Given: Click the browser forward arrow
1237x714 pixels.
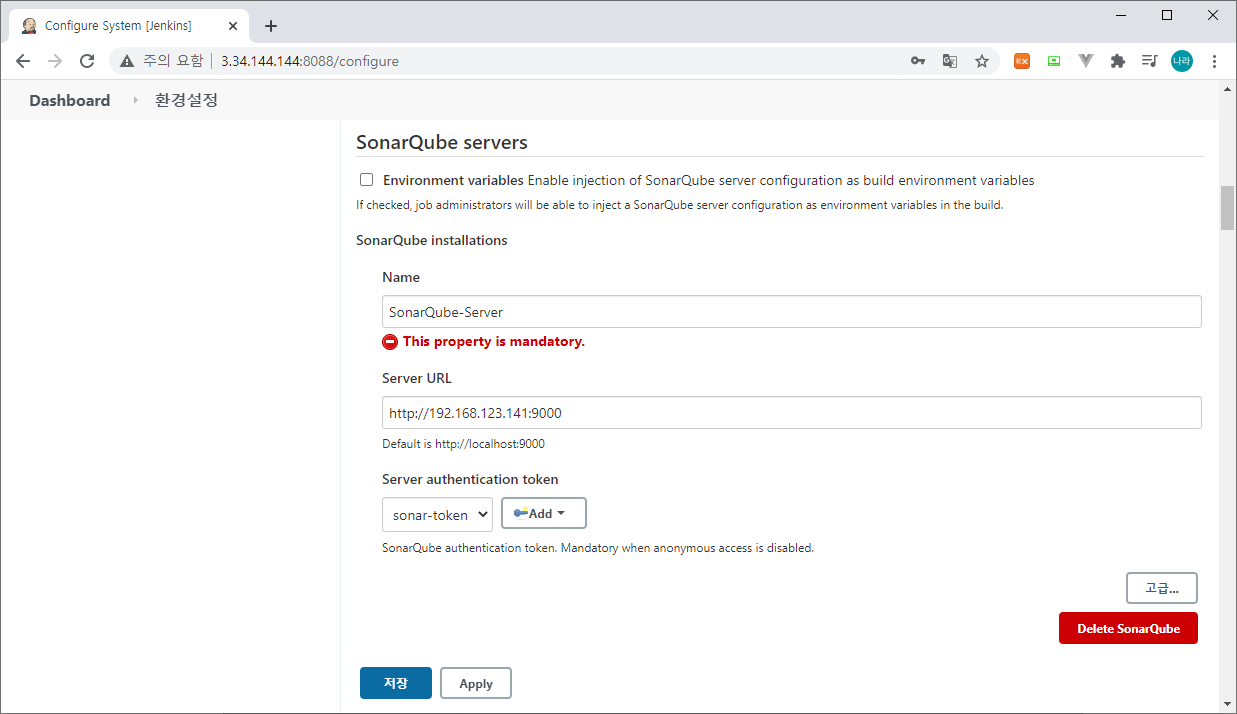Looking at the screenshot, I should pos(55,61).
